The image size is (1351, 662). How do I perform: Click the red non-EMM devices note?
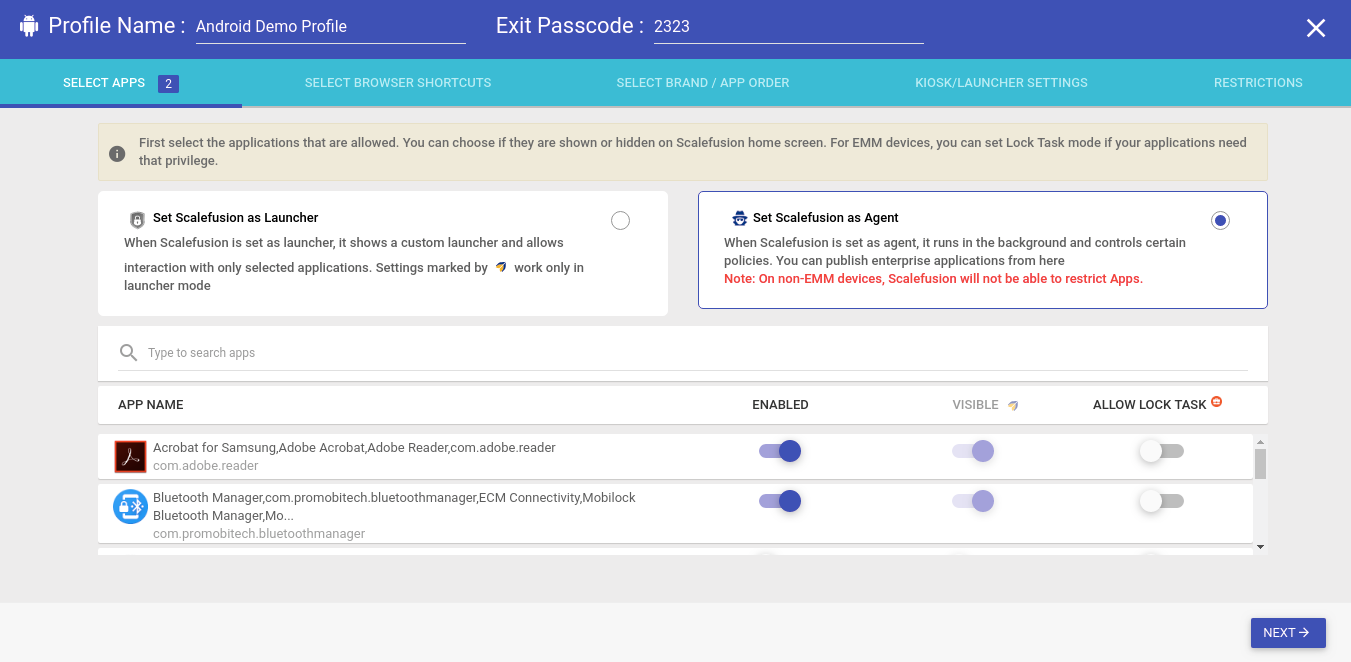coord(933,279)
